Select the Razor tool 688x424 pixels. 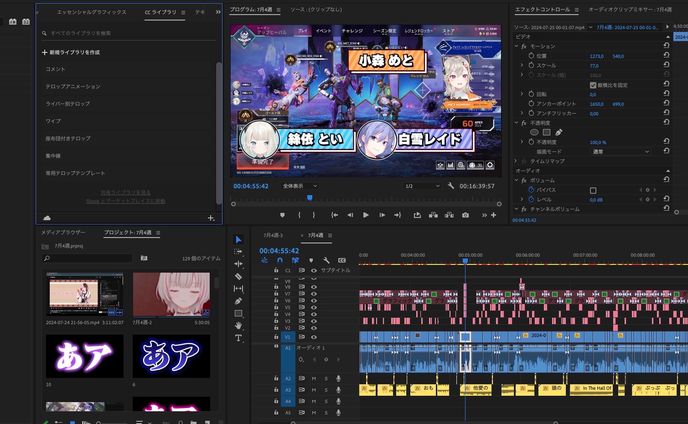pyautogui.click(x=238, y=276)
